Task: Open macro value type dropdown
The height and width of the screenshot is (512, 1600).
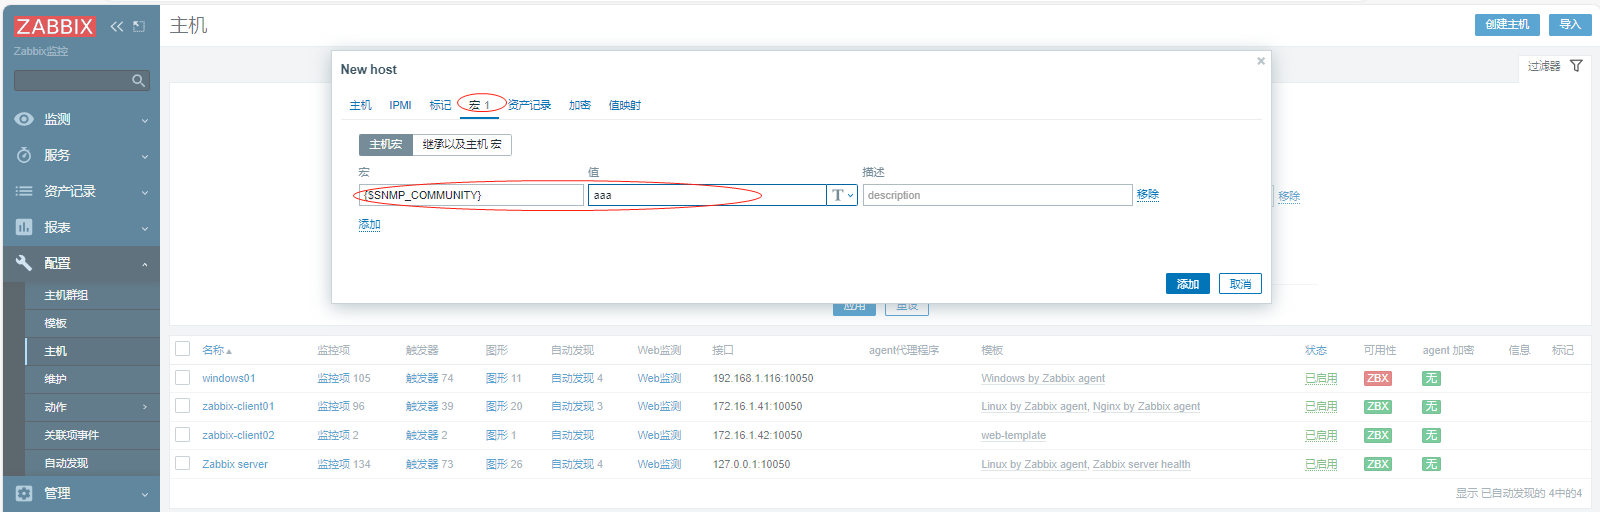Action: pos(842,195)
